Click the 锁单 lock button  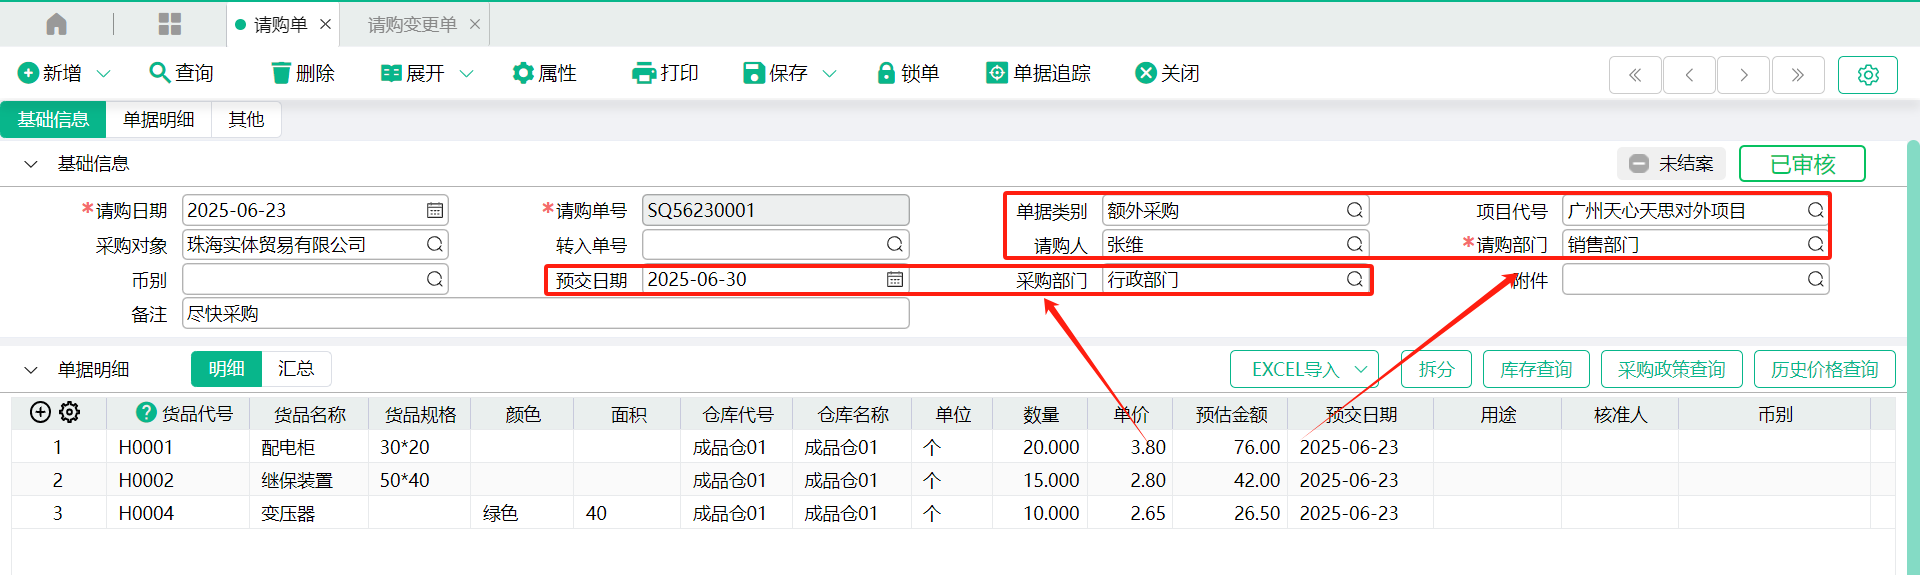[x=908, y=73]
